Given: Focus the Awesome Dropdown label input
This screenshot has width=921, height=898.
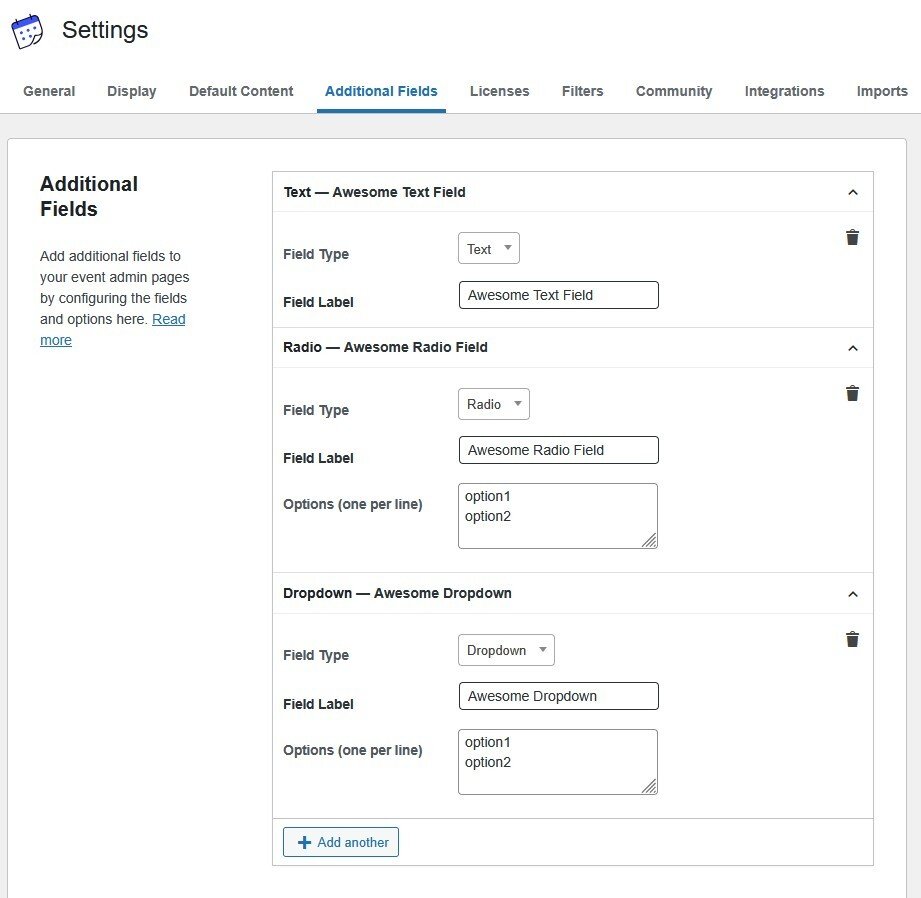Looking at the screenshot, I should (x=558, y=696).
